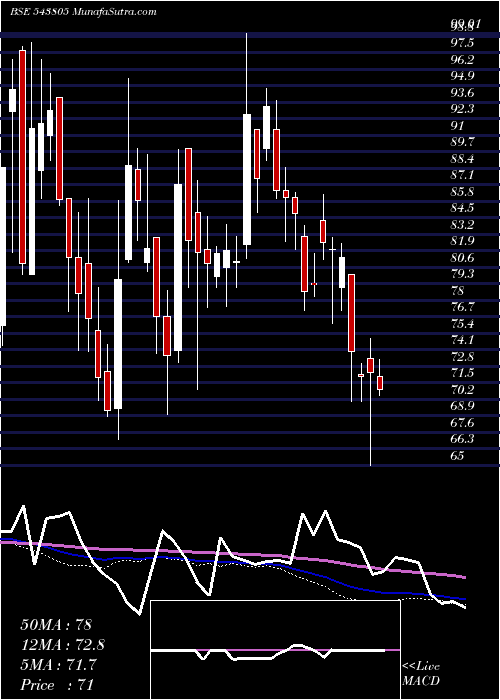The width and height of the screenshot is (500, 700).
Task: Click the 87.1 price axis label
Action: (x=462, y=175)
